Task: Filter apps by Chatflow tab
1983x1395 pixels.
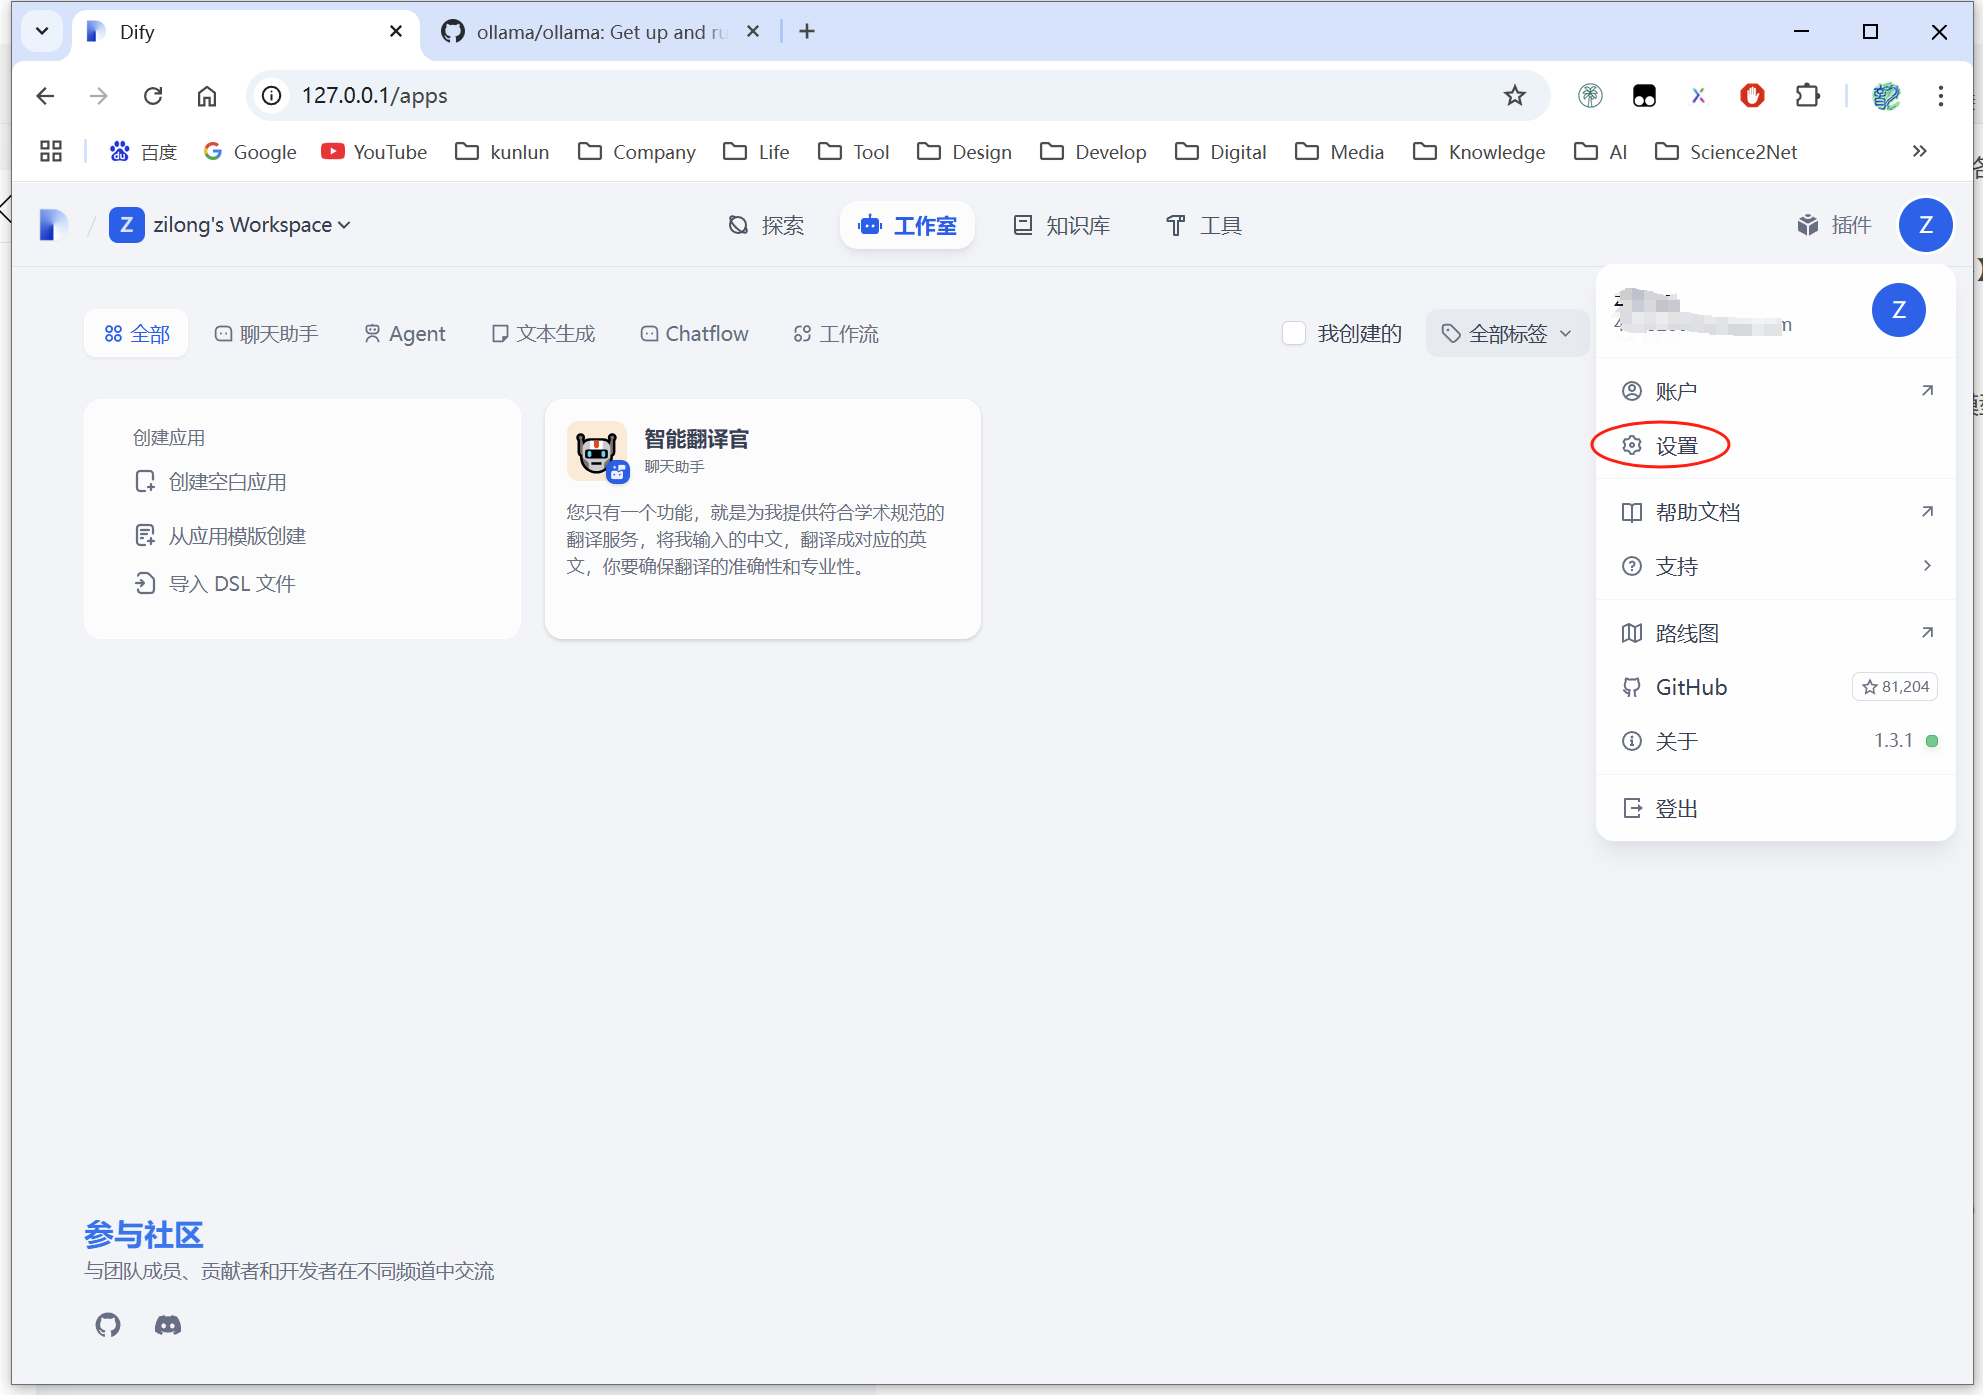Action: 694,333
